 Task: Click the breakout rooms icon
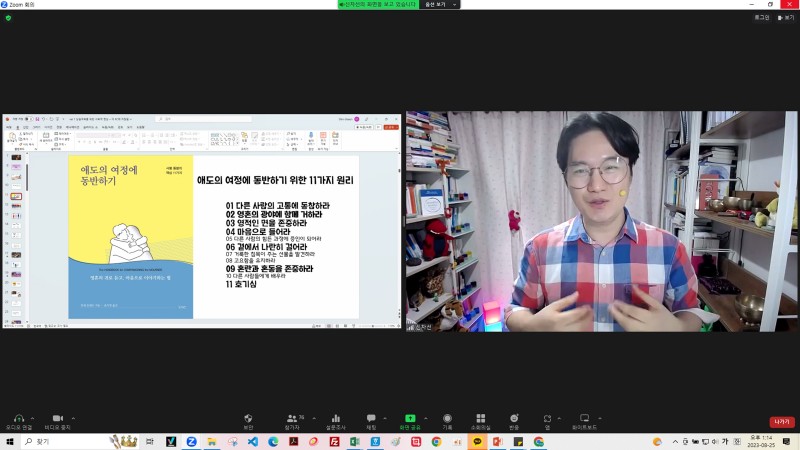[480, 418]
